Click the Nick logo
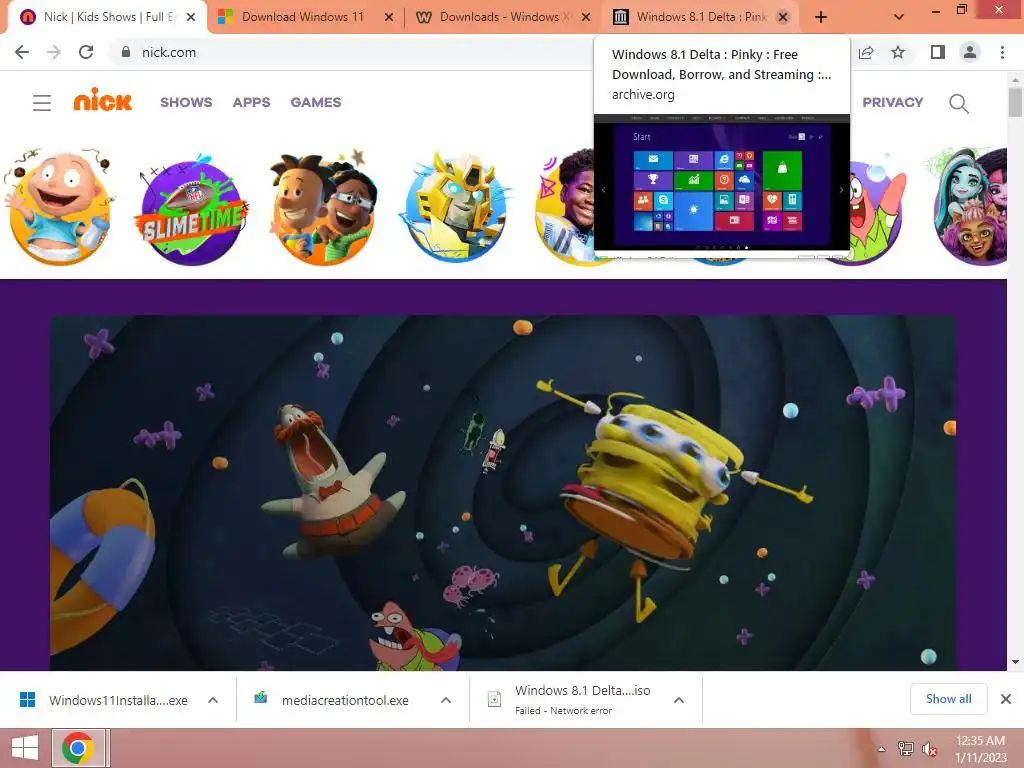1024x768 pixels. [x=103, y=100]
